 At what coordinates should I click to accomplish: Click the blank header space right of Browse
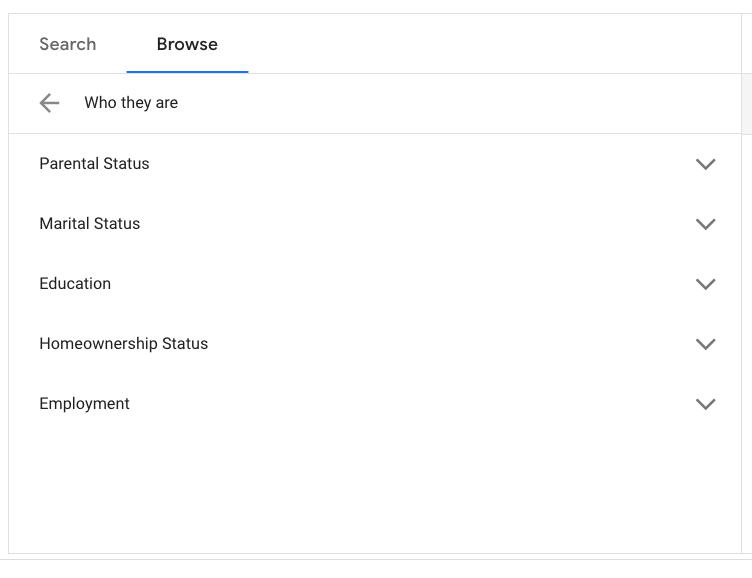[494, 44]
